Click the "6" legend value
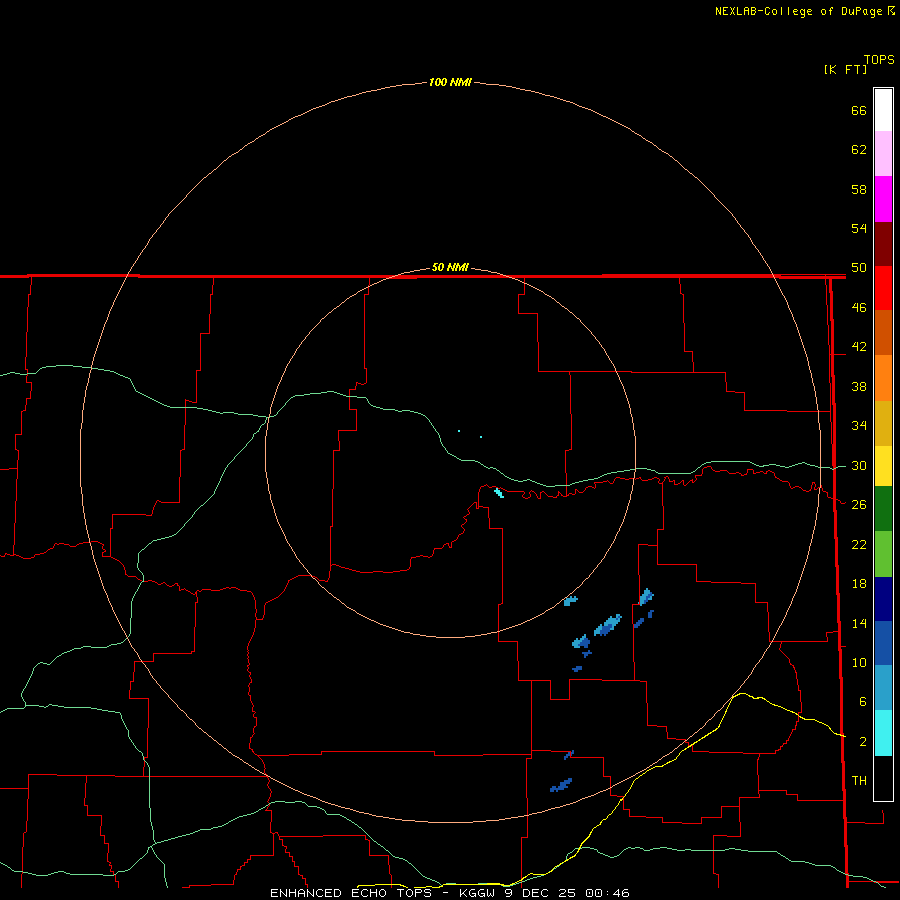Screen dimensions: 900x900 (863, 701)
